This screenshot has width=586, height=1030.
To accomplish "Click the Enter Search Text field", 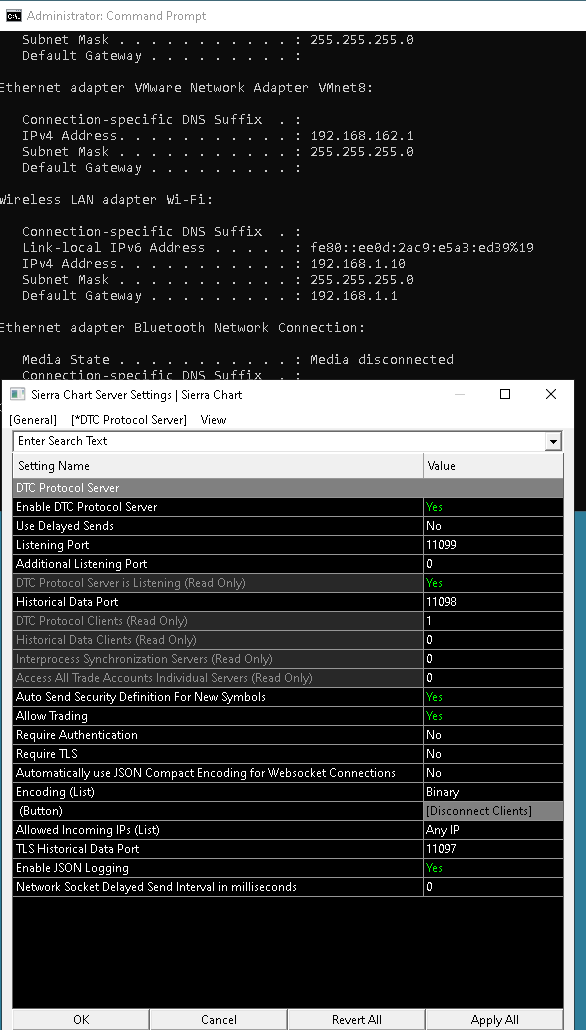I will click(279, 441).
